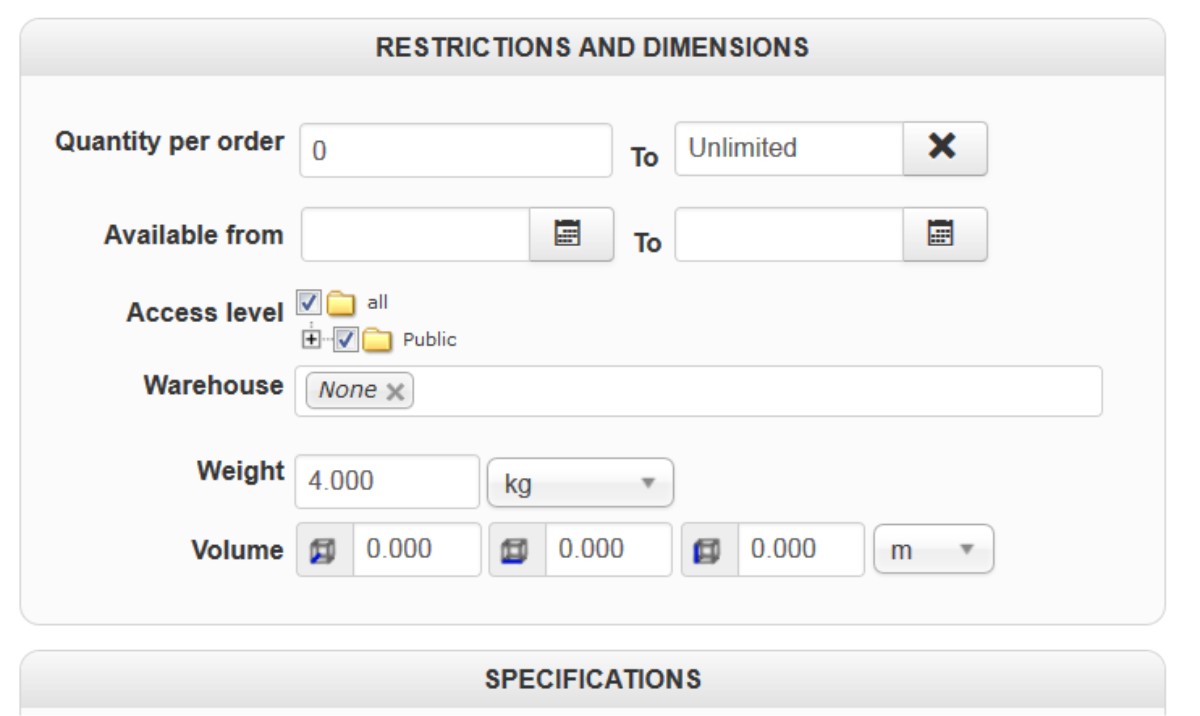Image resolution: width=1200 pixels, height=716 pixels.
Task: Click the Specifications section header
Action: [592, 679]
